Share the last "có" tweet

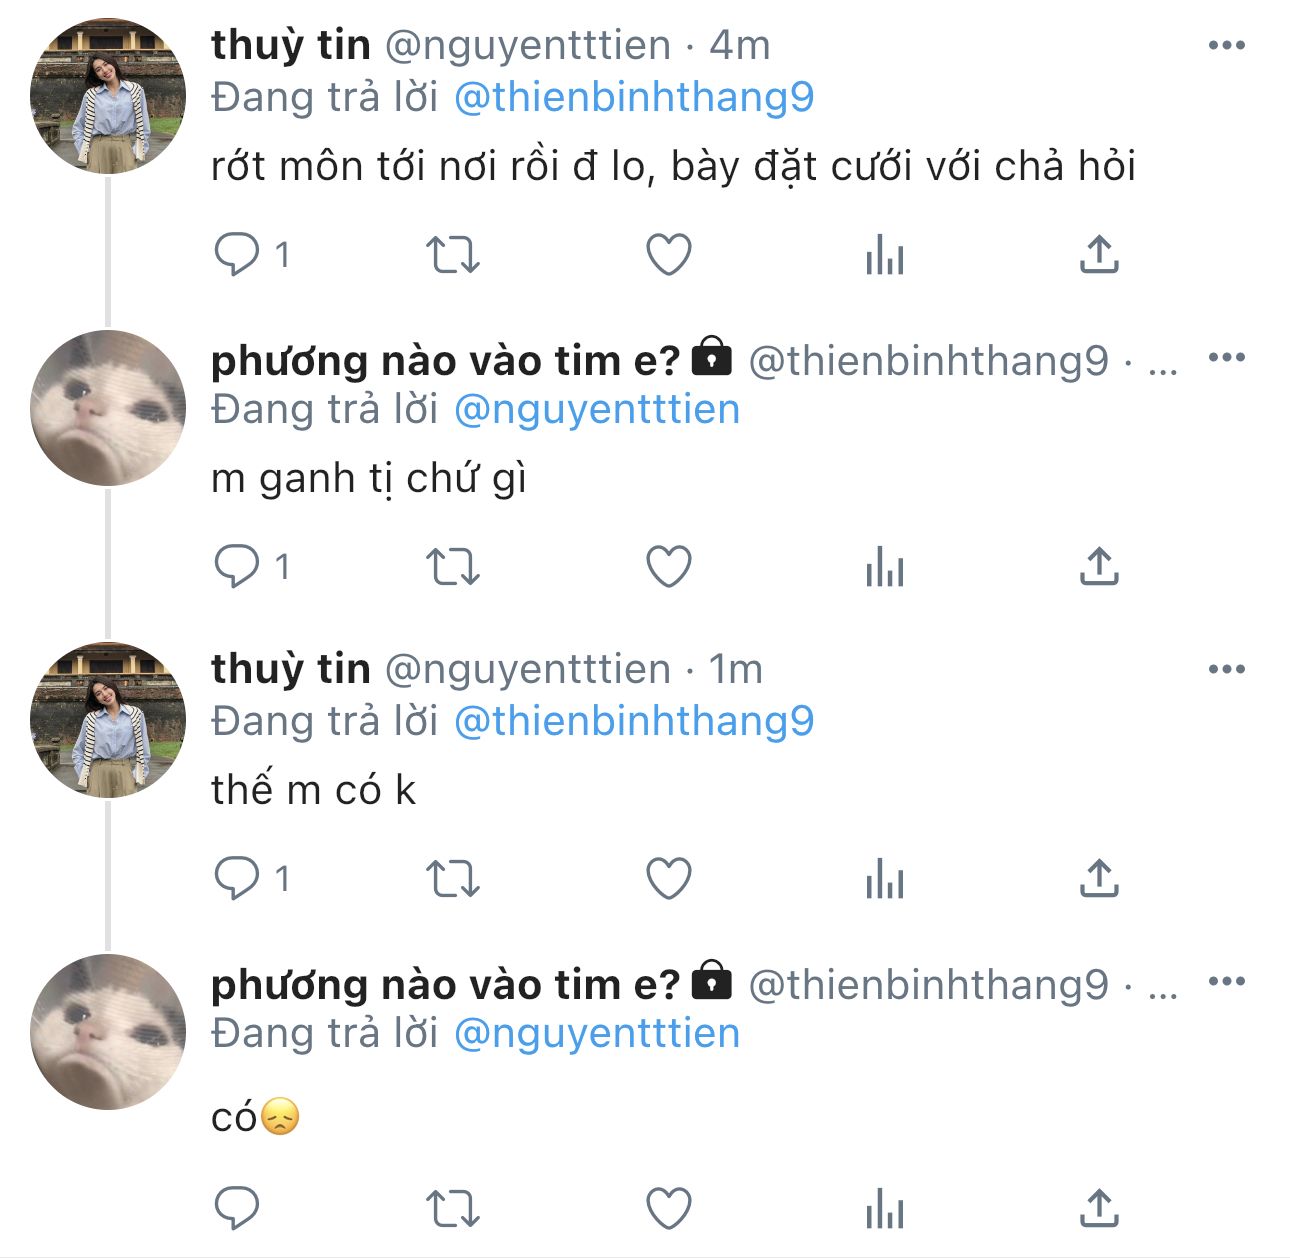point(1099,1207)
